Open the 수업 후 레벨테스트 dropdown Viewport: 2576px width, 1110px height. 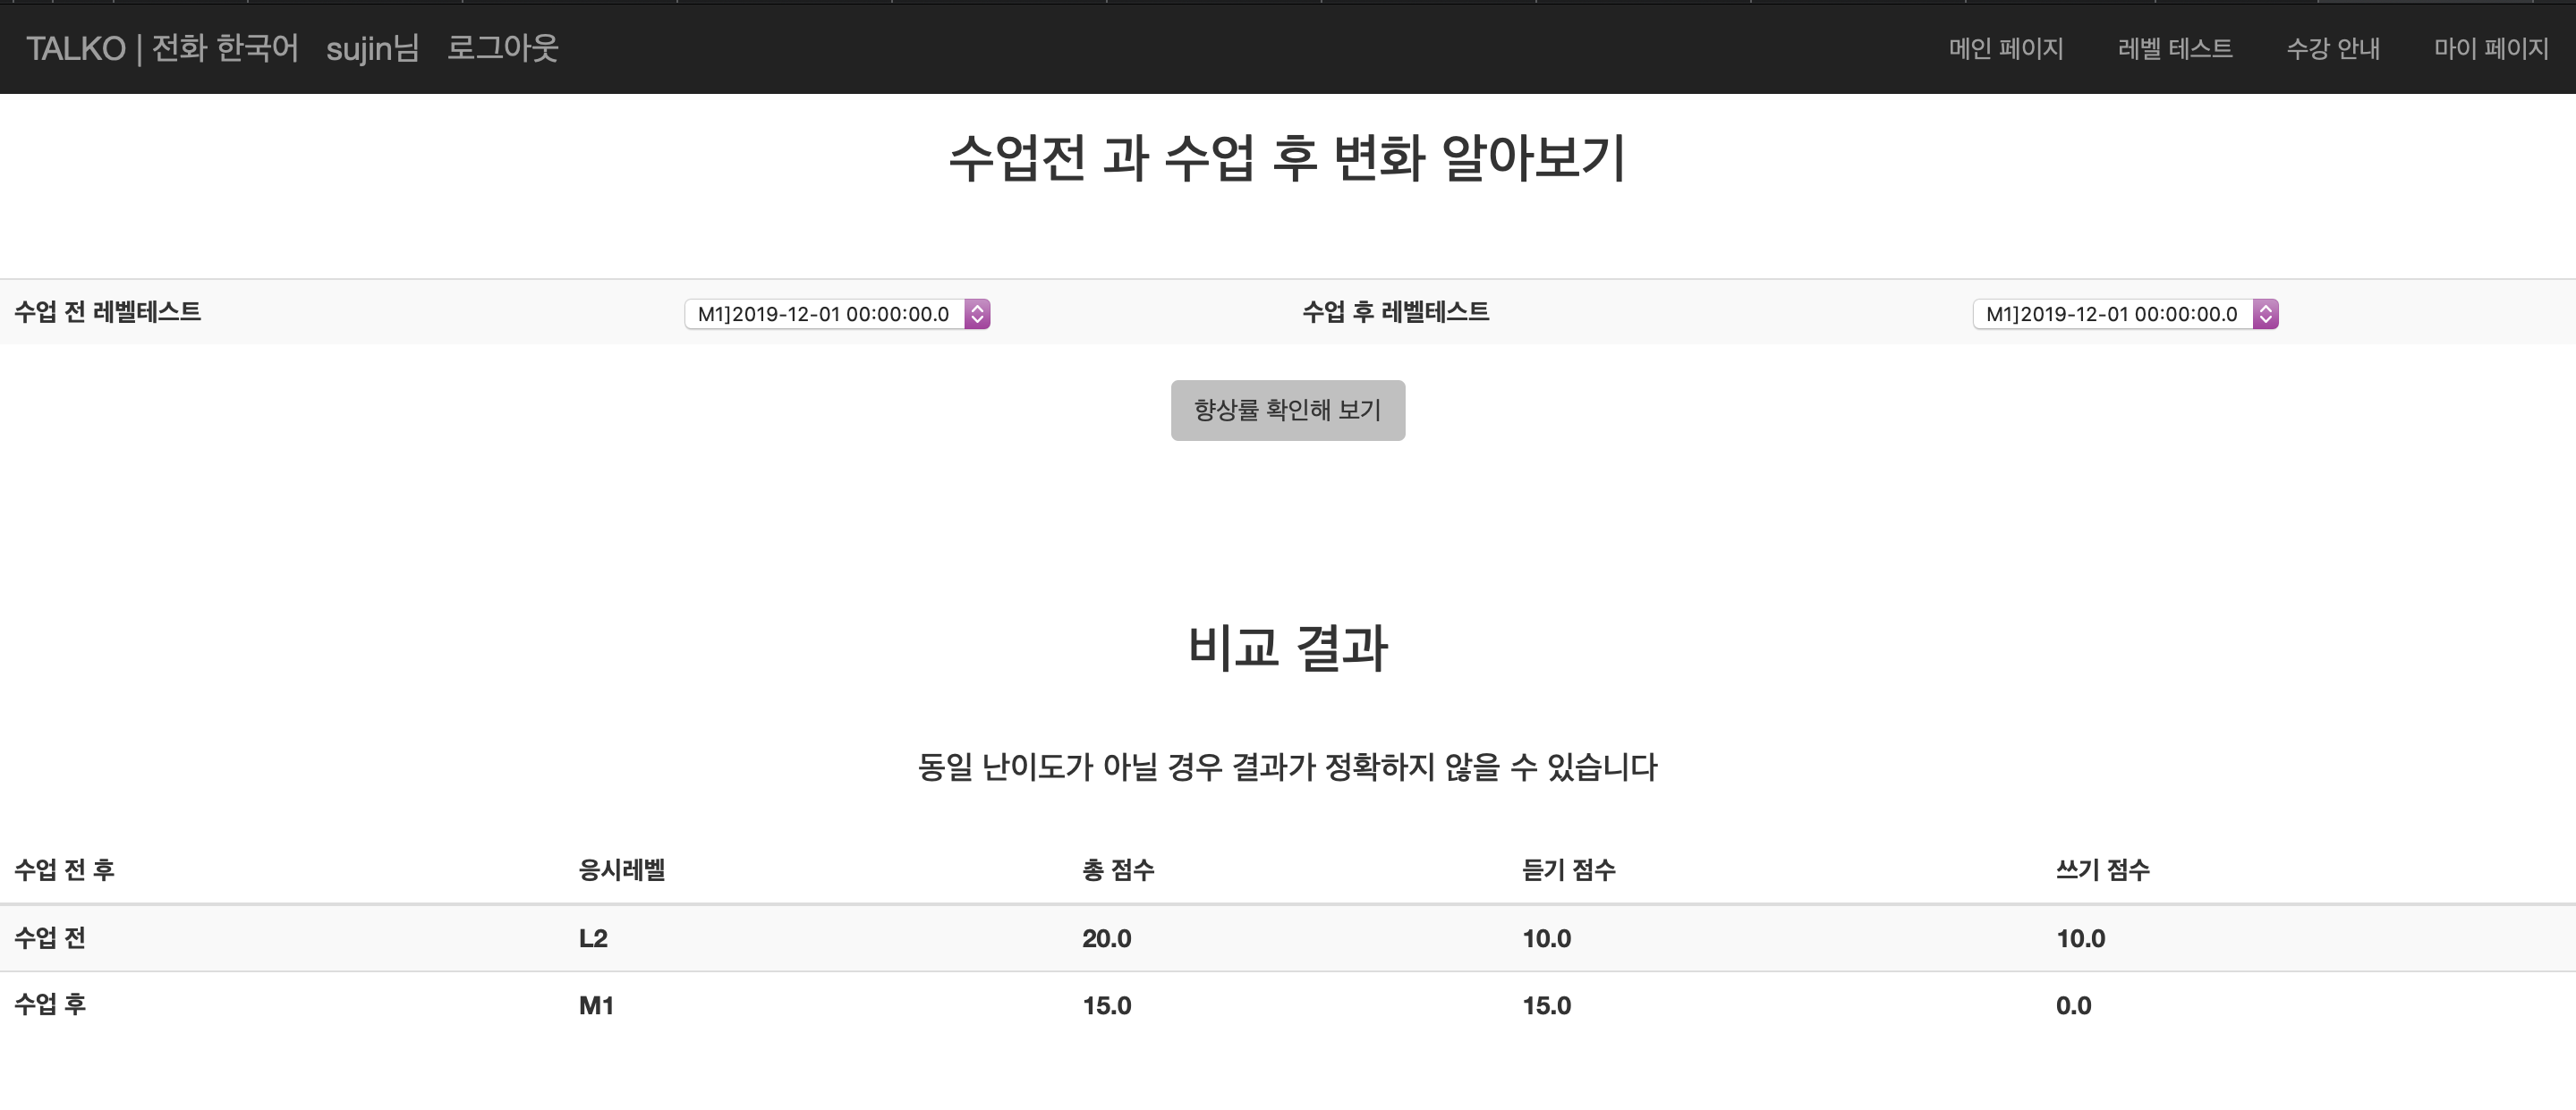pos(2124,313)
